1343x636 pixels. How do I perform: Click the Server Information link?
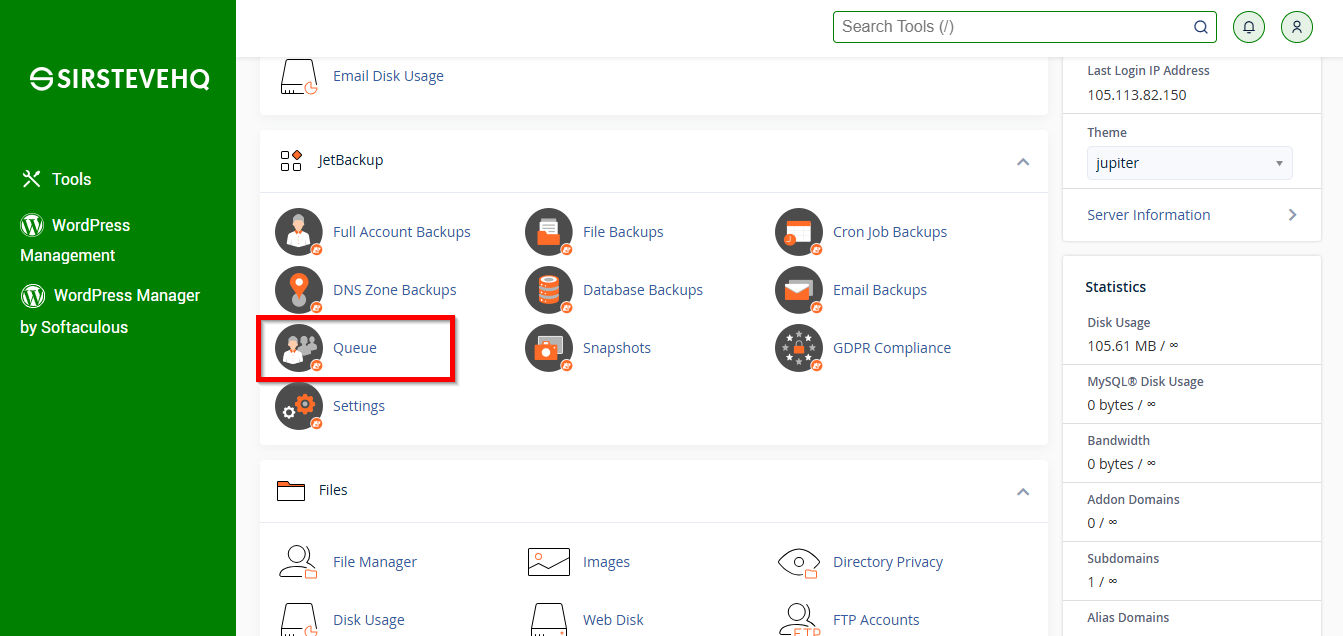pos(1149,215)
